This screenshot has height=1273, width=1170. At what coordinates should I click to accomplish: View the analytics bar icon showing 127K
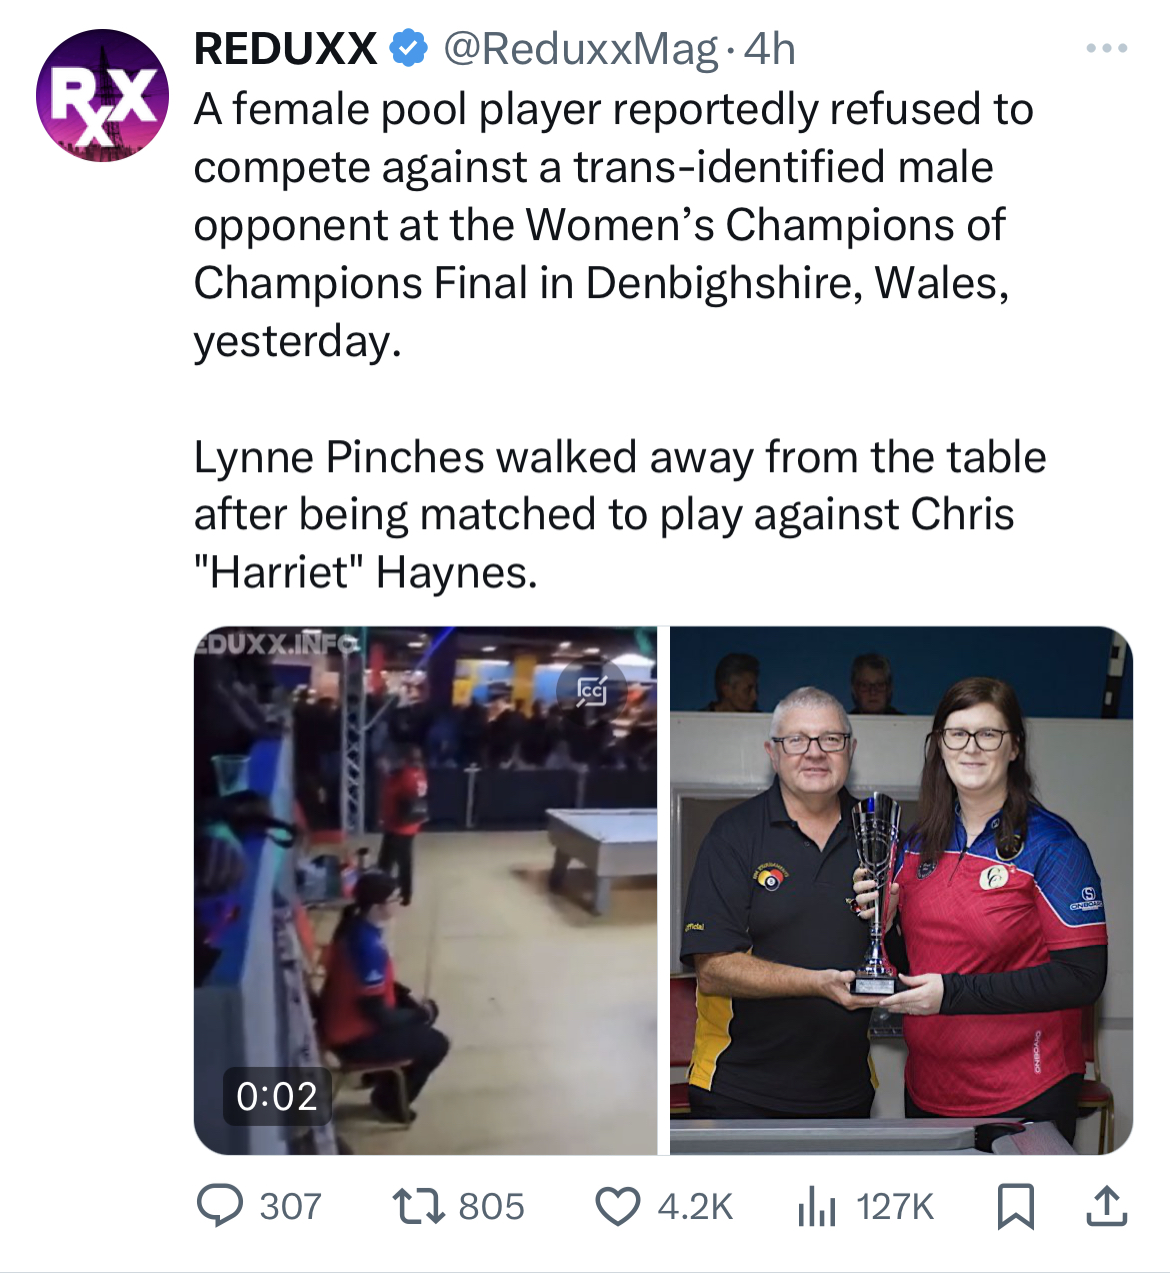(x=817, y=1206)
